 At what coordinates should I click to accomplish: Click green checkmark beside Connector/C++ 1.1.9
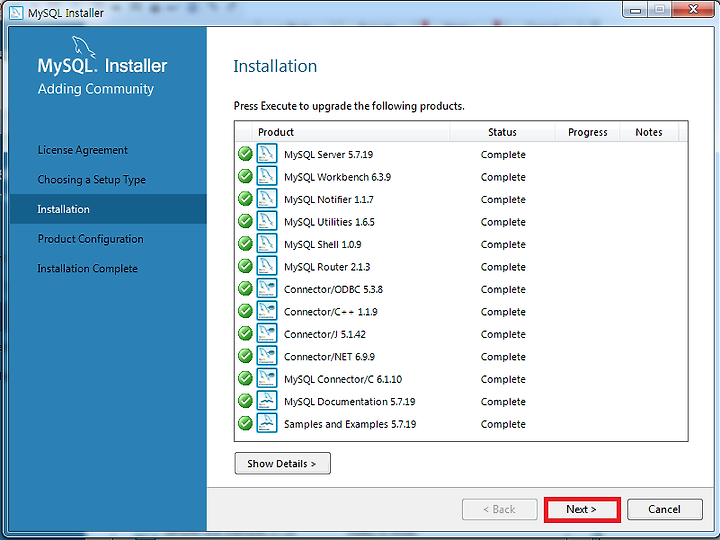pyautogui.click(x=245, y=311)
